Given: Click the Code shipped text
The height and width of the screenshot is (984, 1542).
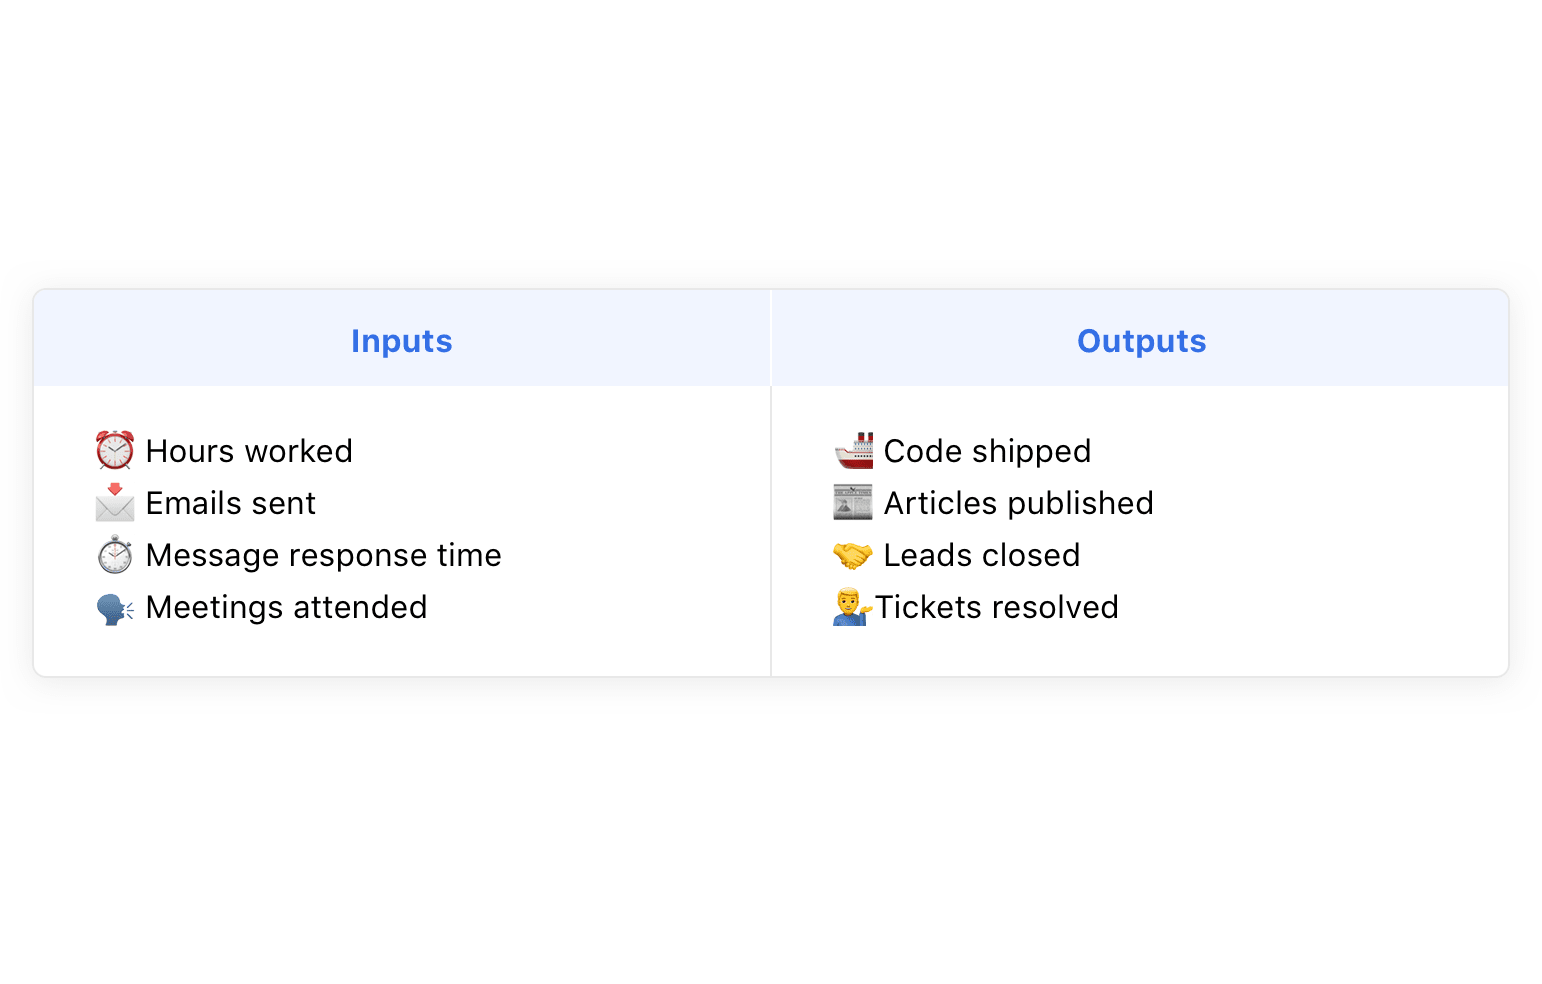Looking at the screenshot, I should coord(987,451).
